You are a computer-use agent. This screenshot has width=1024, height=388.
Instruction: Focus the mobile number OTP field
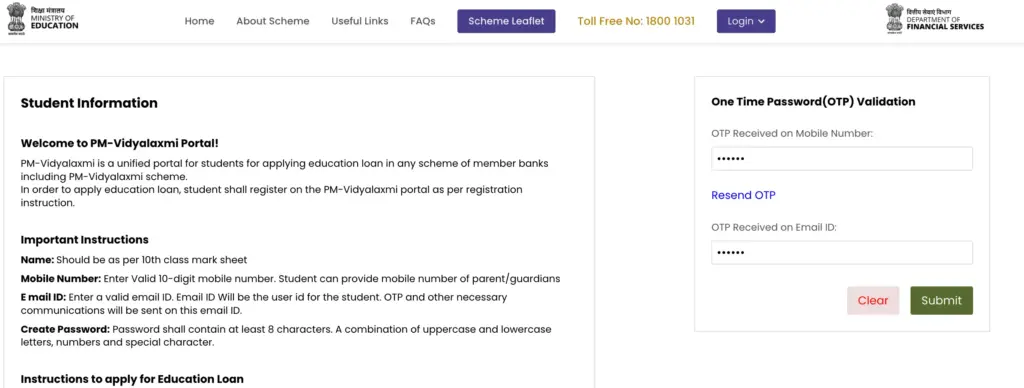point(842,159)
